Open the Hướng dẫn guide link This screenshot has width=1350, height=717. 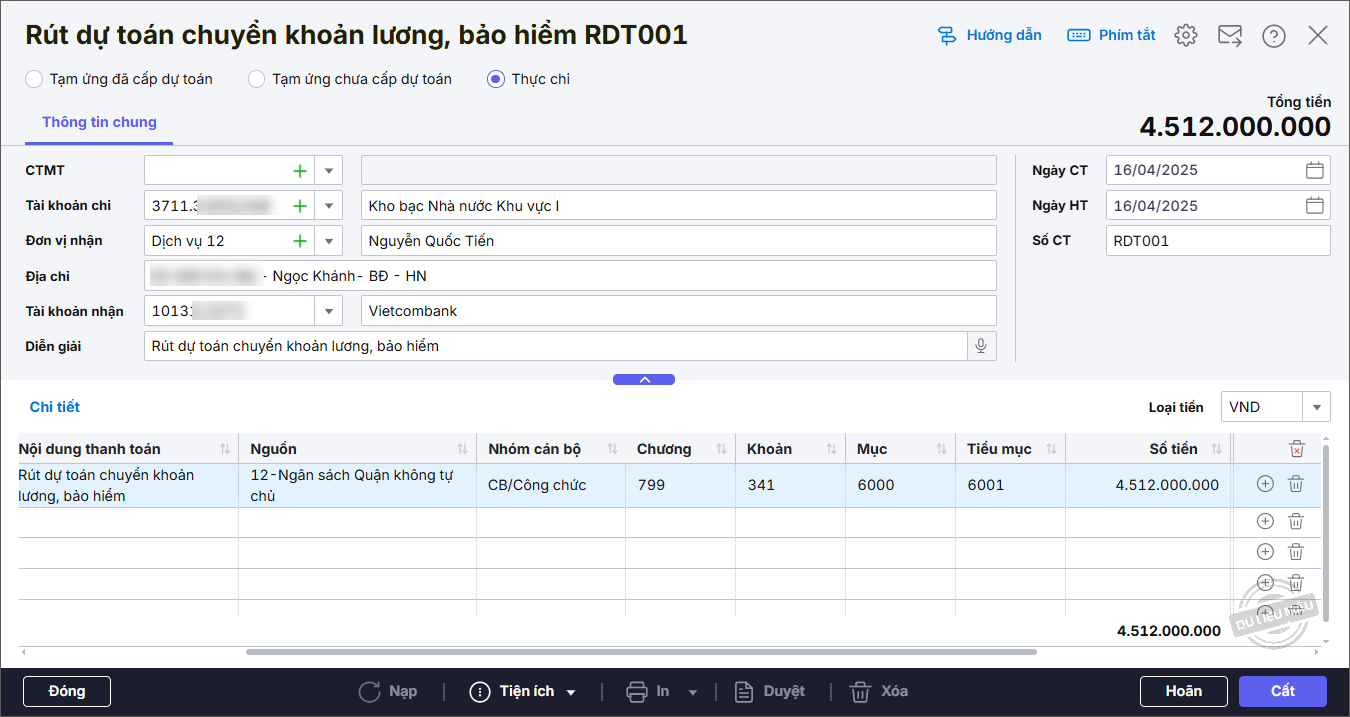(989, 35)
